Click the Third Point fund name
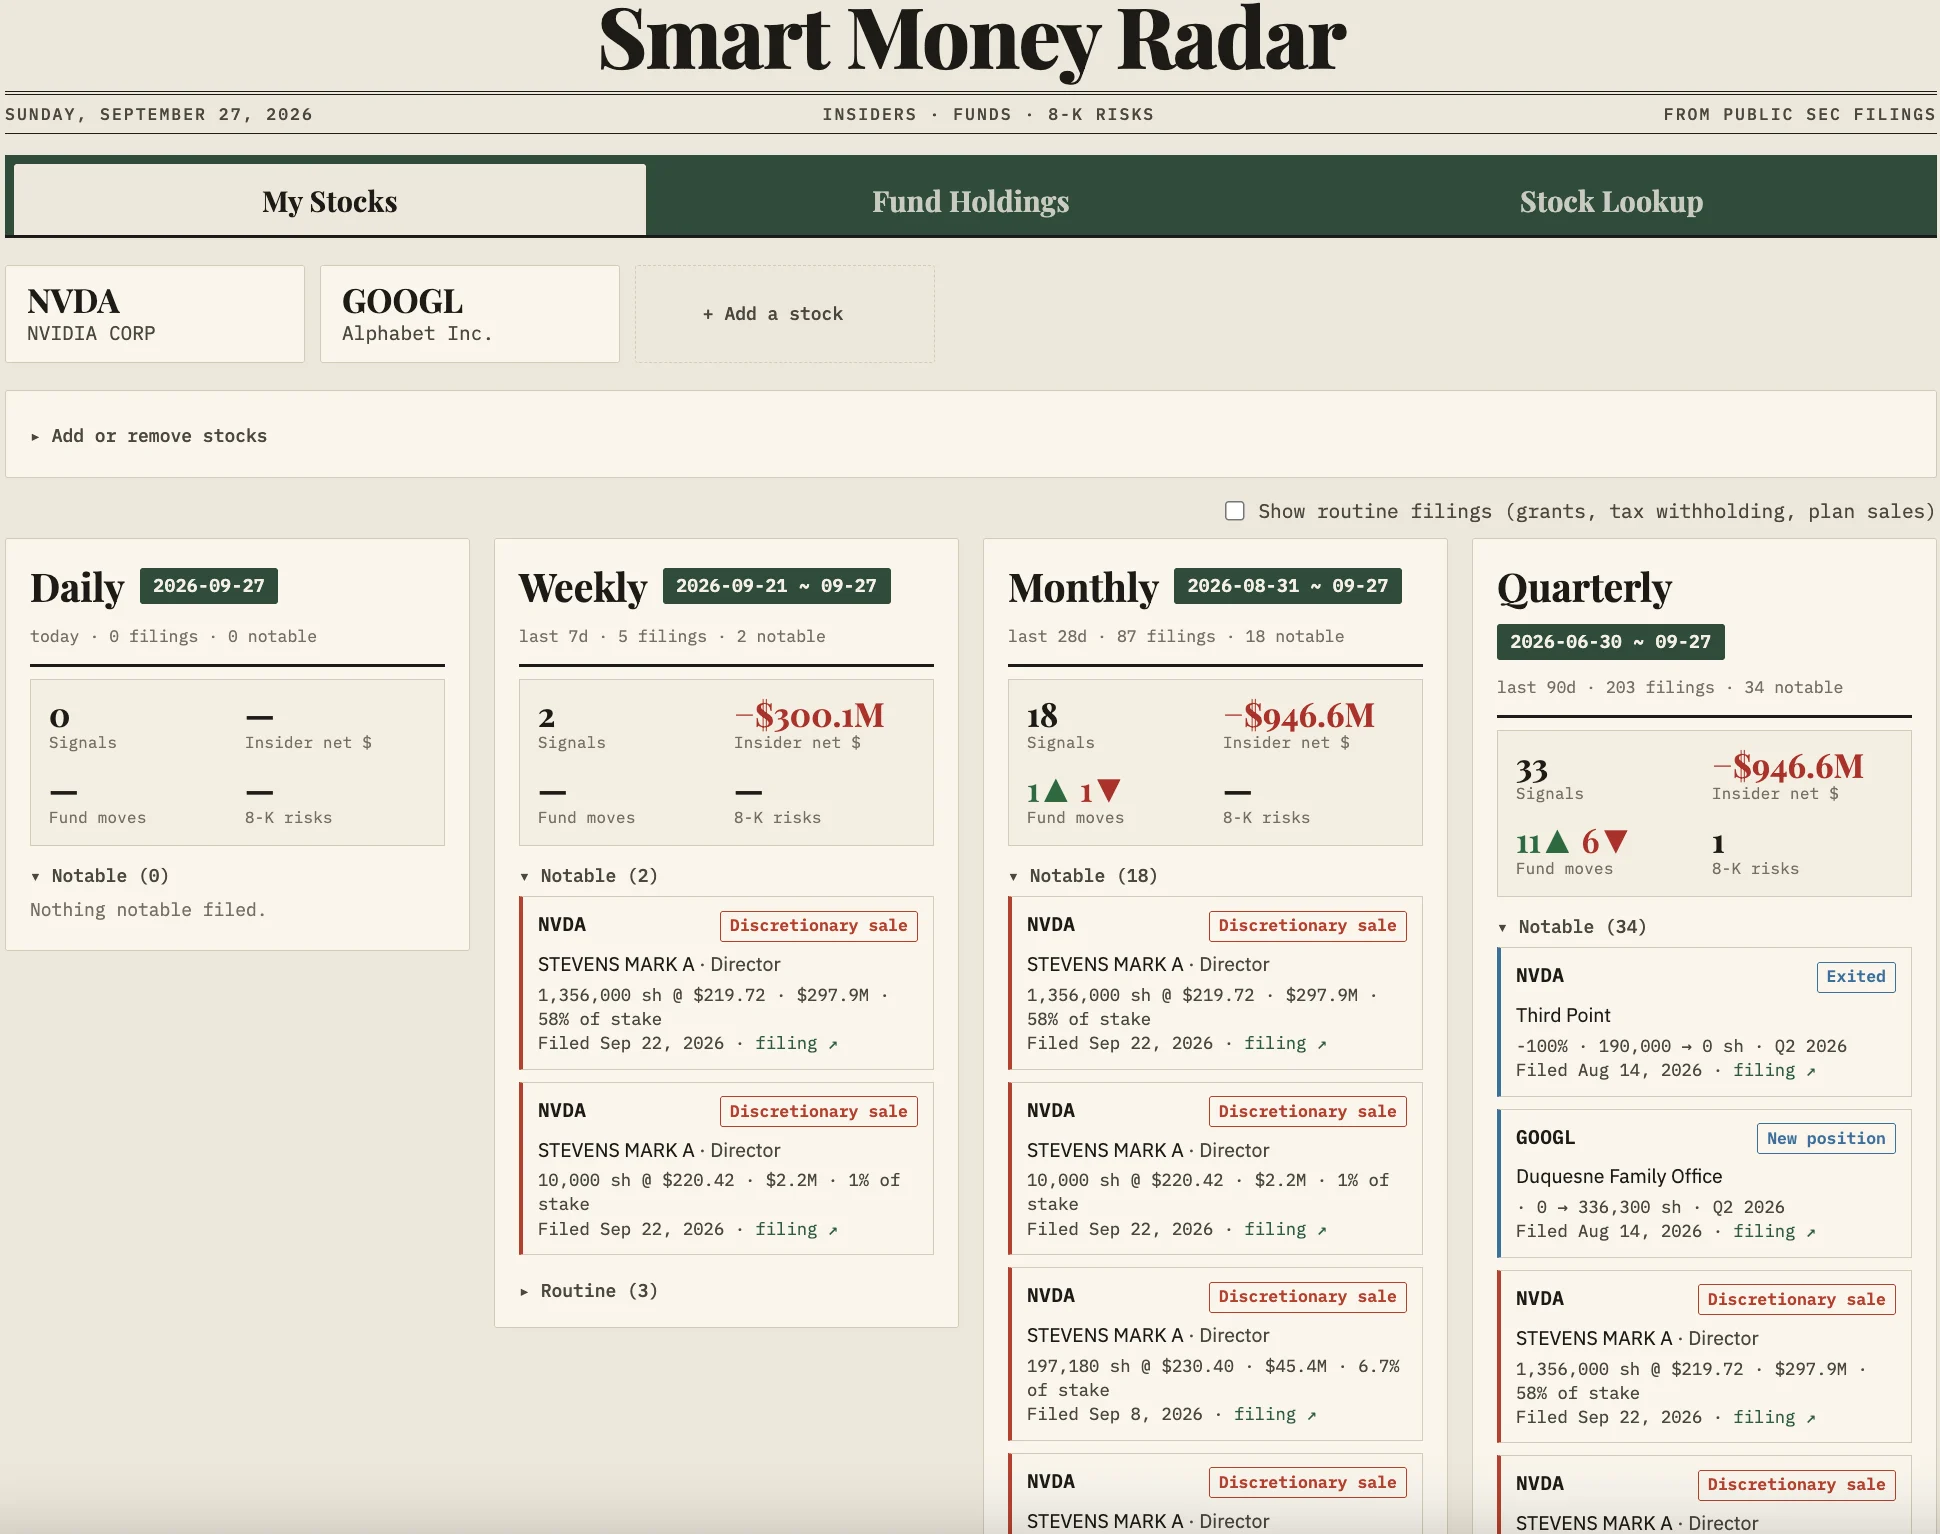 pos(1563,1015)
